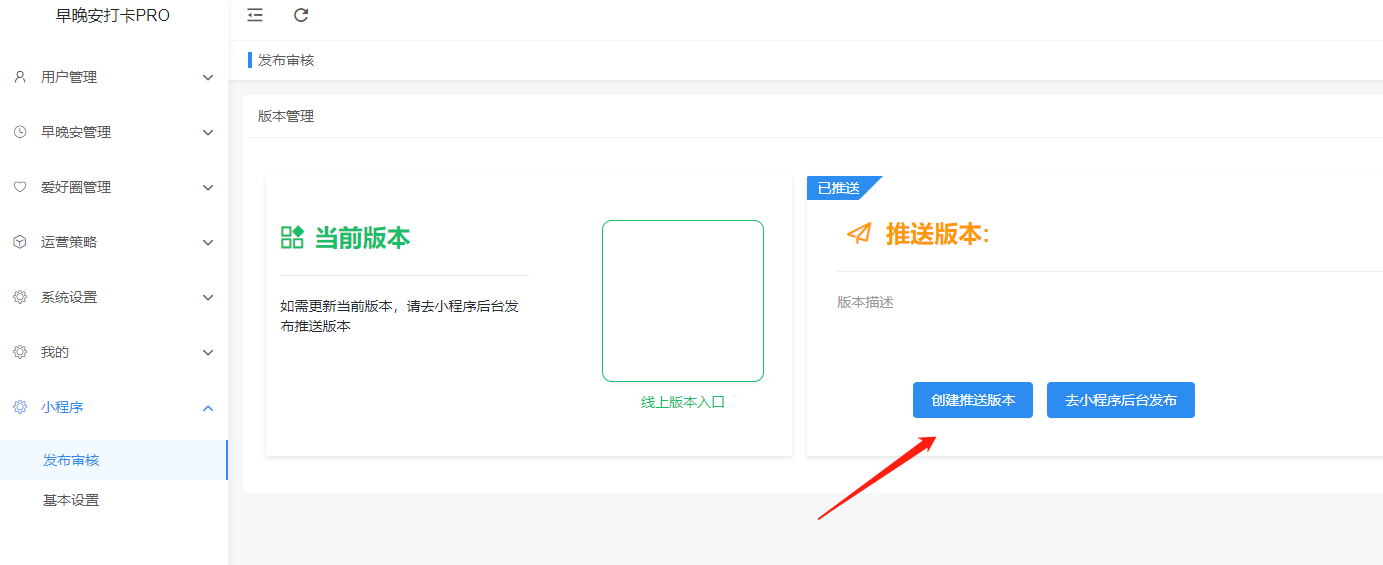Click the 当前版本 heading text
The image size is (1383, 565).
coord(362,238)
